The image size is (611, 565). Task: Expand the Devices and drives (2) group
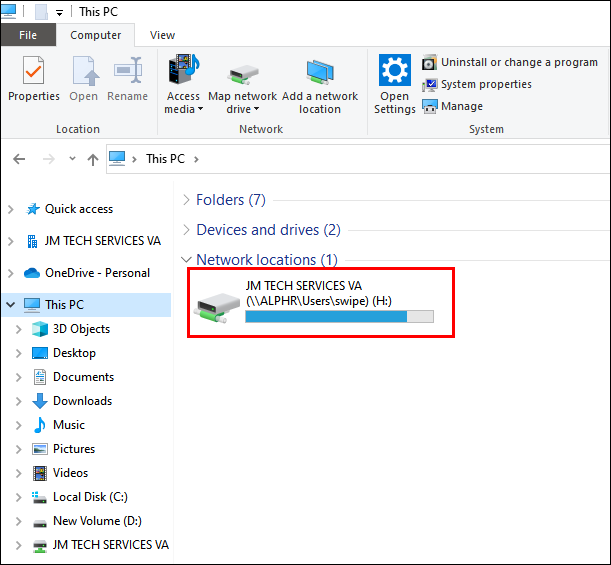click(187, 230)
